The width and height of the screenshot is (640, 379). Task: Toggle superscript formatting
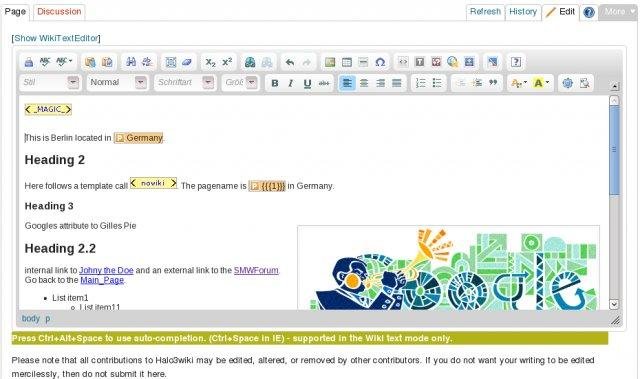click(x=227, y=62)
